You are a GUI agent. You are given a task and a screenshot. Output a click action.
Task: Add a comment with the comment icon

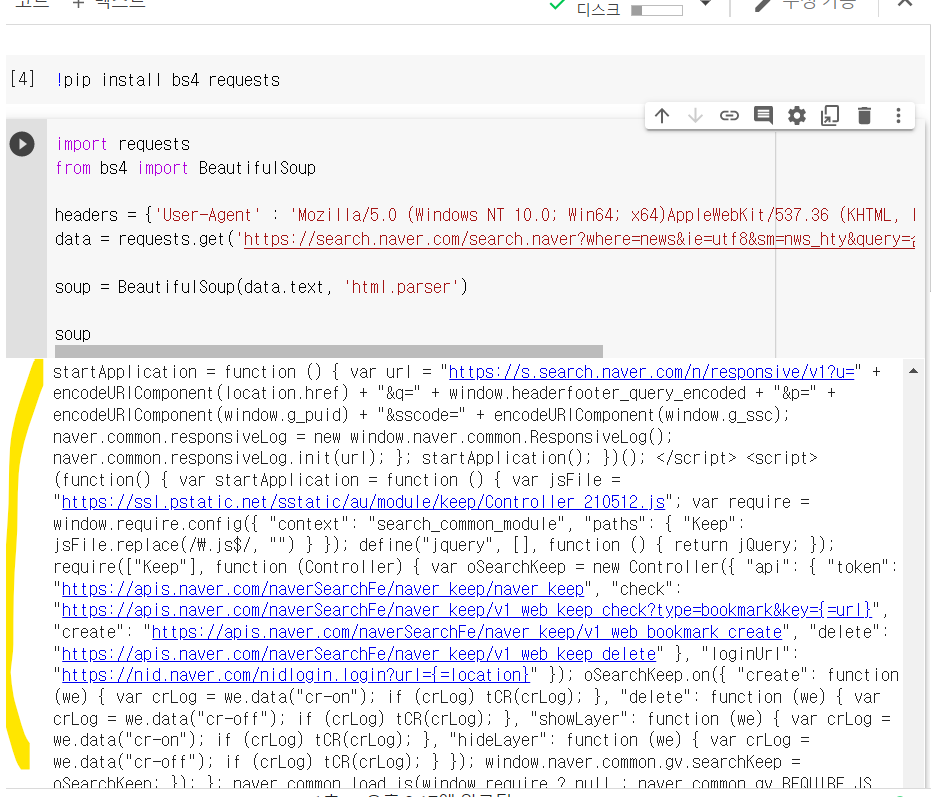(763, 115)
